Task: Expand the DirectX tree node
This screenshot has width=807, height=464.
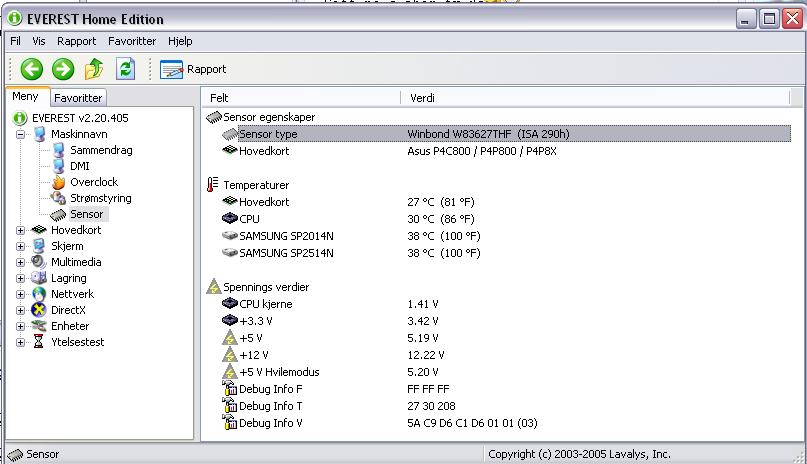Action: 21,310
